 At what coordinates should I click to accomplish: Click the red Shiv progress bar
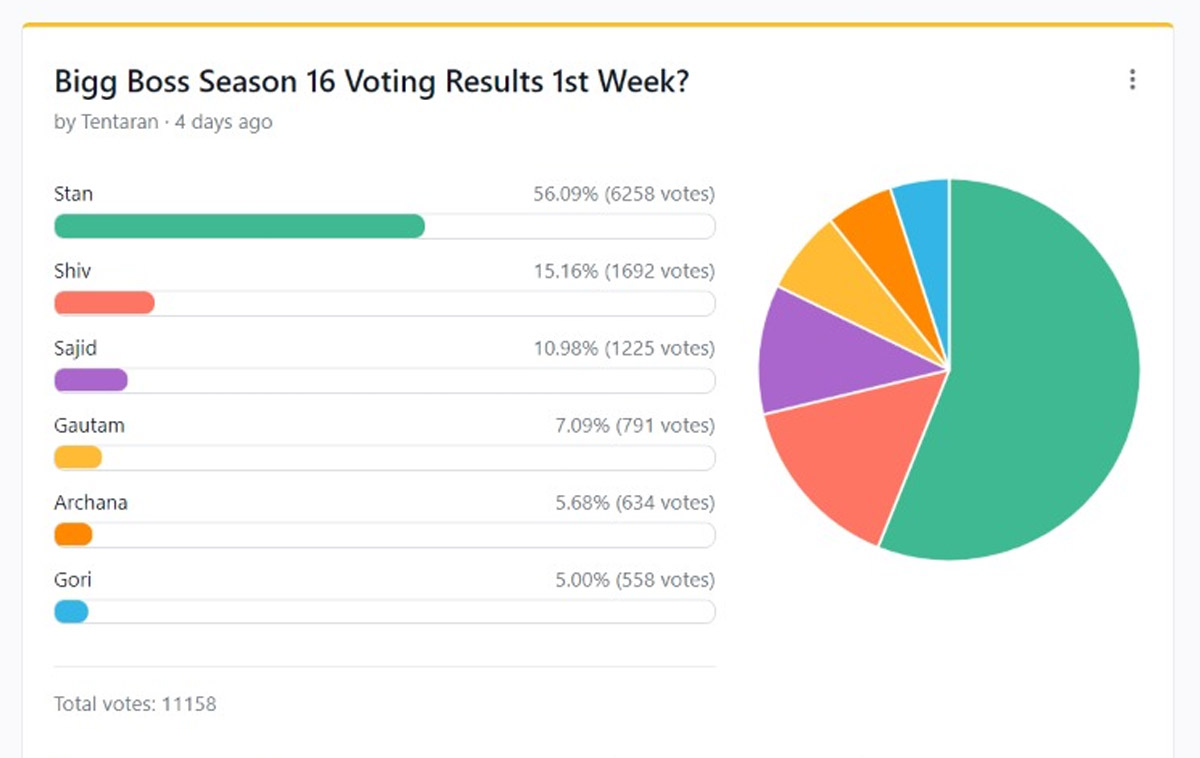(x=104, y=303)
